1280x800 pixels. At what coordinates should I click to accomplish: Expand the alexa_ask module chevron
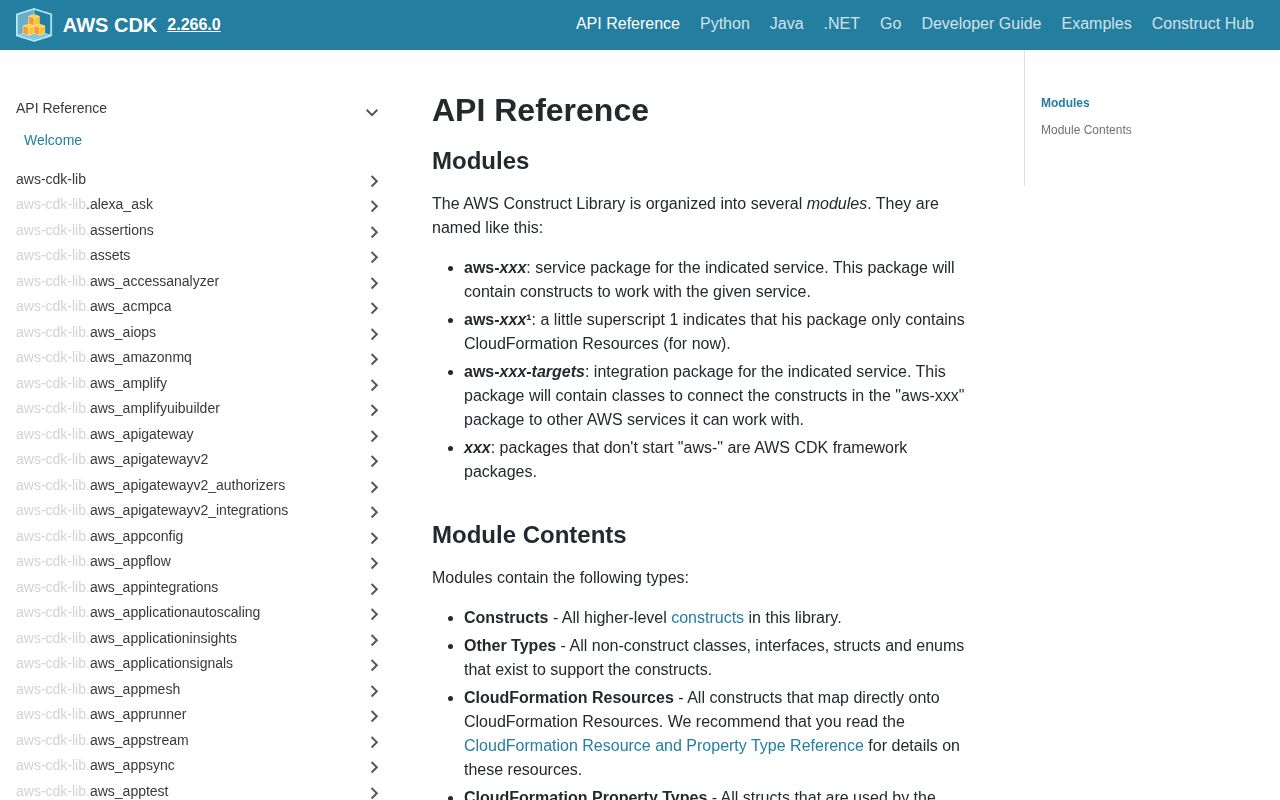click(x=374, y=206)
